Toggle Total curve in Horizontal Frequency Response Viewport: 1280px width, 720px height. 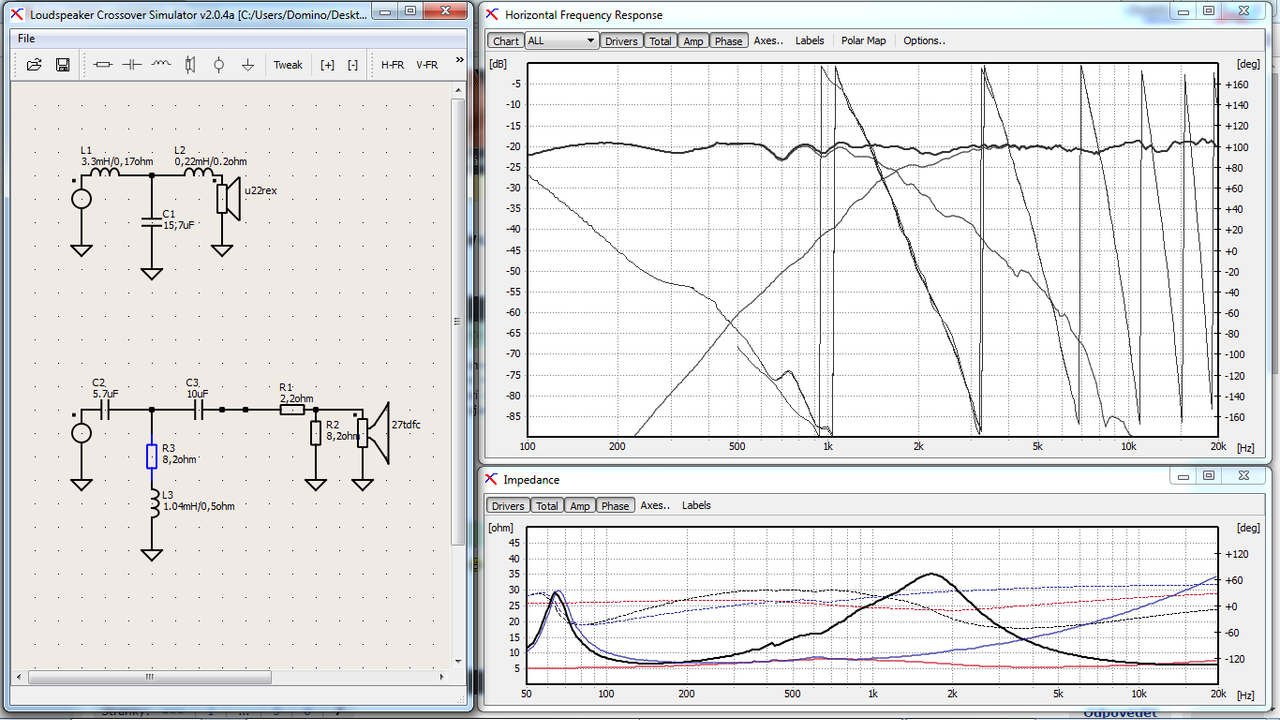660,41
